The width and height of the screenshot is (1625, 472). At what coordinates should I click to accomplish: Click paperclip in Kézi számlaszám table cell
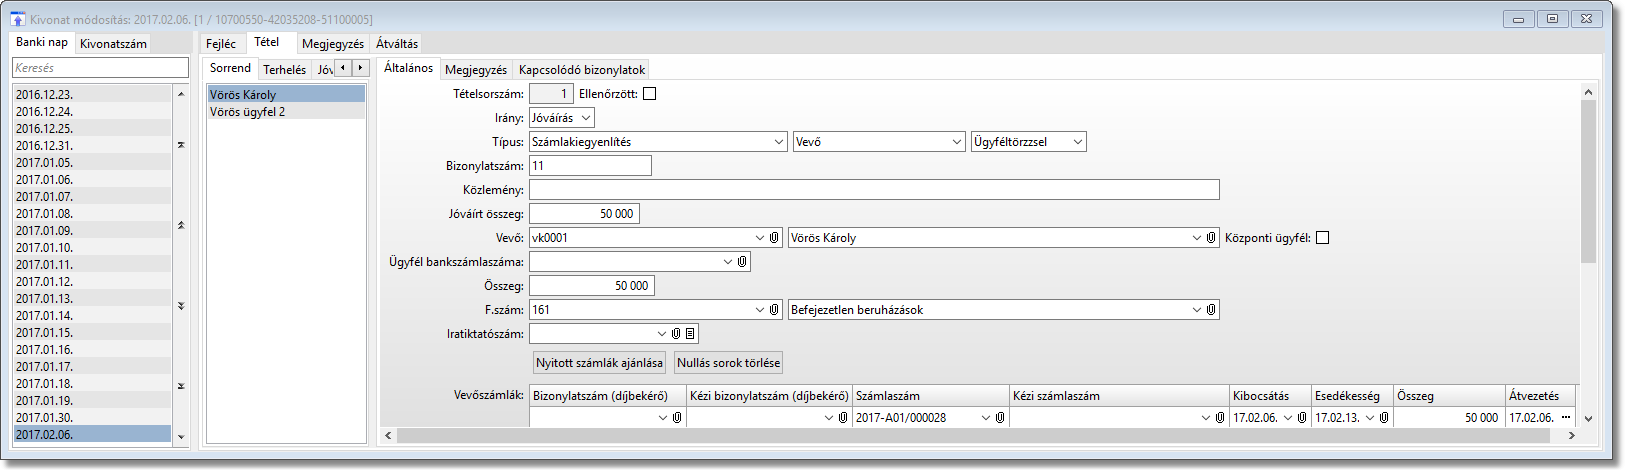[x=1220, y=418]
